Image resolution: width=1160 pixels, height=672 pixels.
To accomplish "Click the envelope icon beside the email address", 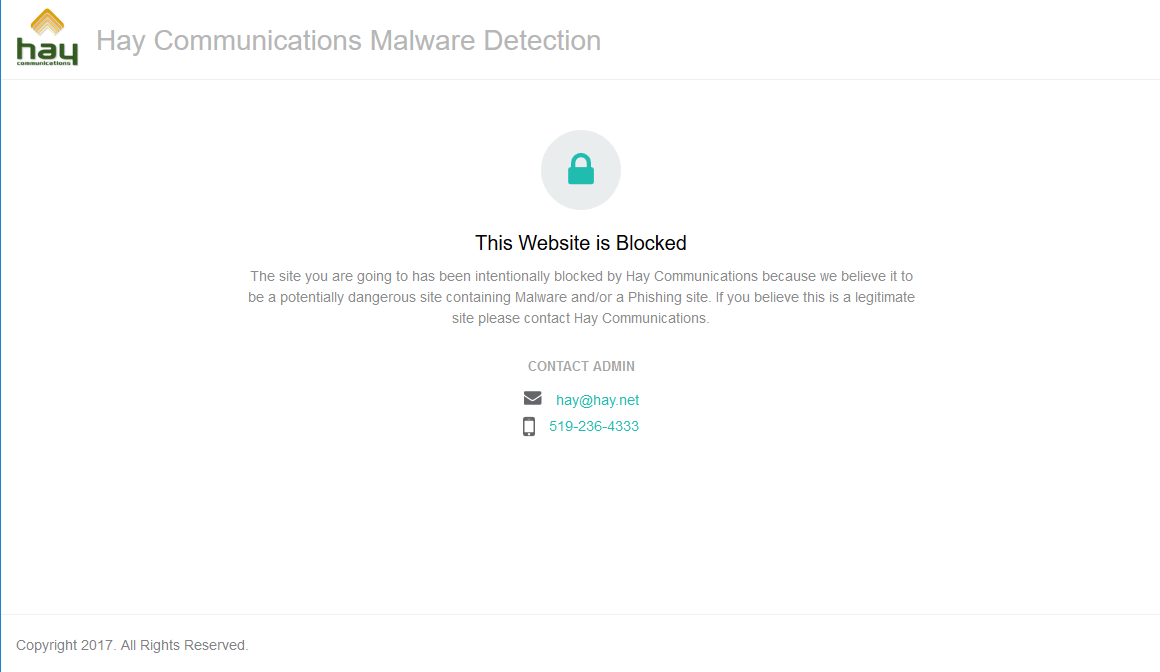I will (x=532, y=399).
